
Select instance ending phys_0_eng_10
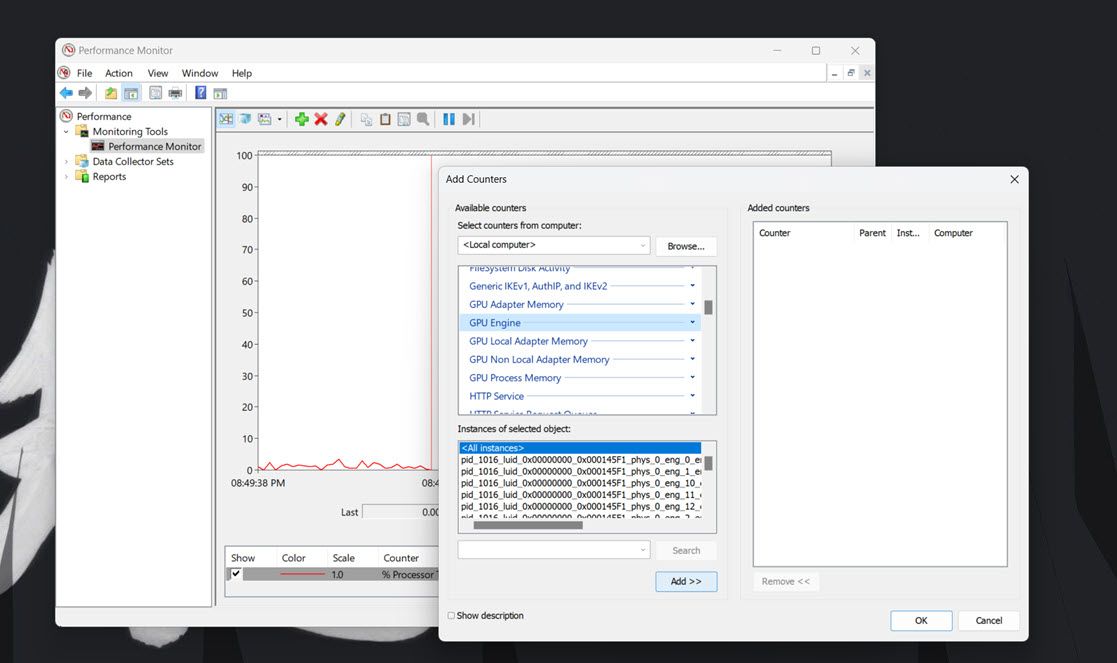click(581, 483)
